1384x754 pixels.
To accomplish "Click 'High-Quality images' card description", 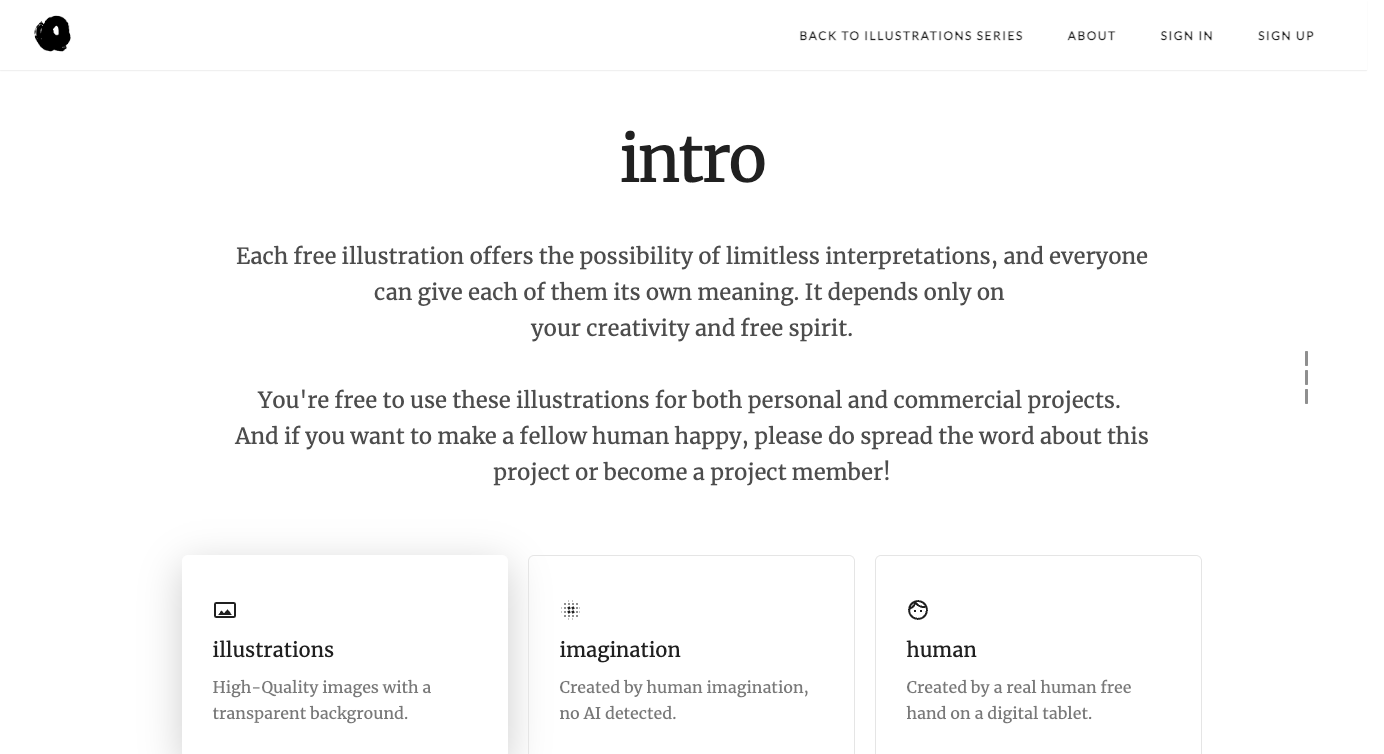I will (322, 700).
